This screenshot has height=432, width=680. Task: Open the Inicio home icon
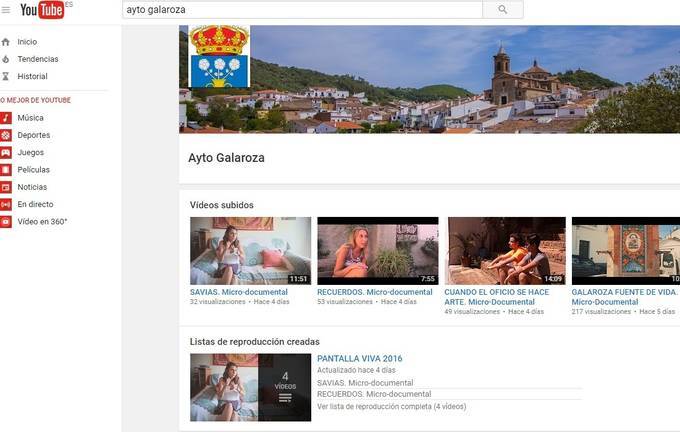coord(6,42)
